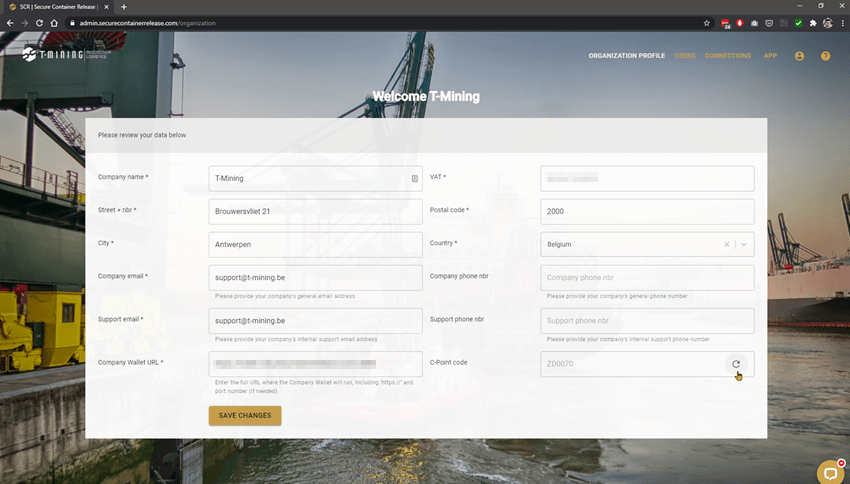
Task: Open the Chrome three-dot menu
Action: click(x=842, y=23)
